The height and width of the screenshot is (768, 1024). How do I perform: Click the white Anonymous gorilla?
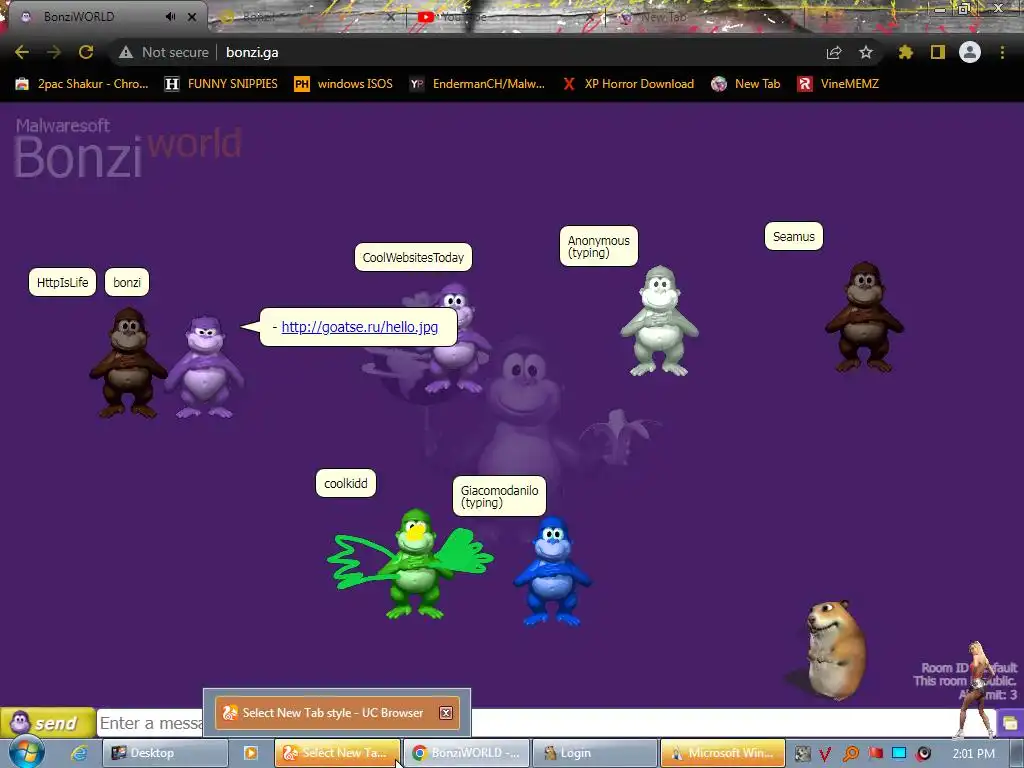[x=660, y=321]
